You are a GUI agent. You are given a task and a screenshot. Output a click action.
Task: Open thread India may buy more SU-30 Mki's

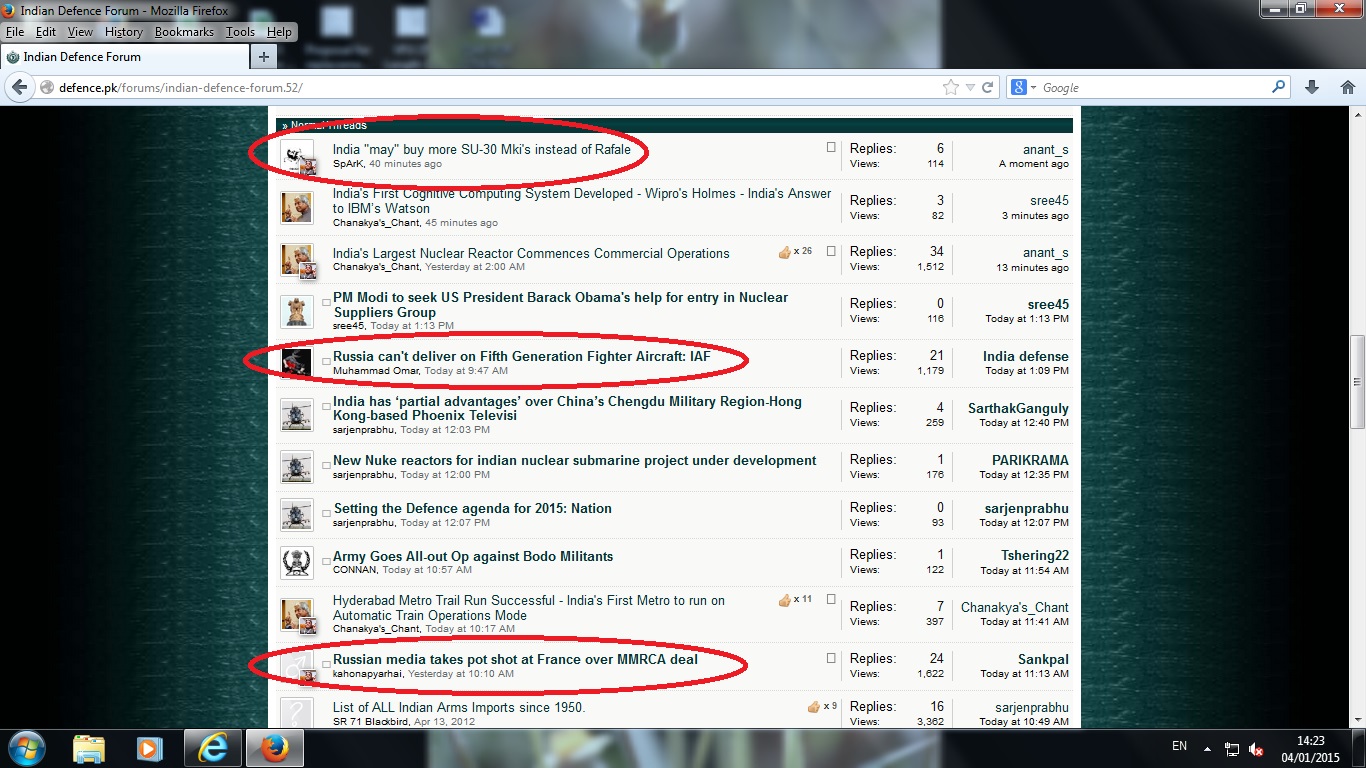click(x=482, y=149)
